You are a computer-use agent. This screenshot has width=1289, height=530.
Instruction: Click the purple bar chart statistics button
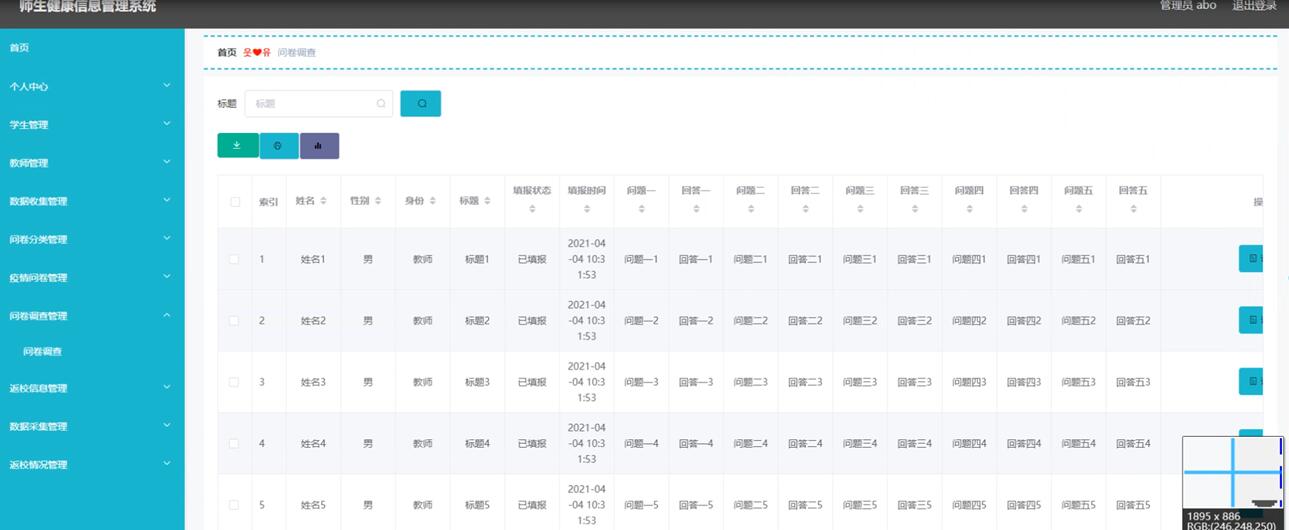coord(319,146)
